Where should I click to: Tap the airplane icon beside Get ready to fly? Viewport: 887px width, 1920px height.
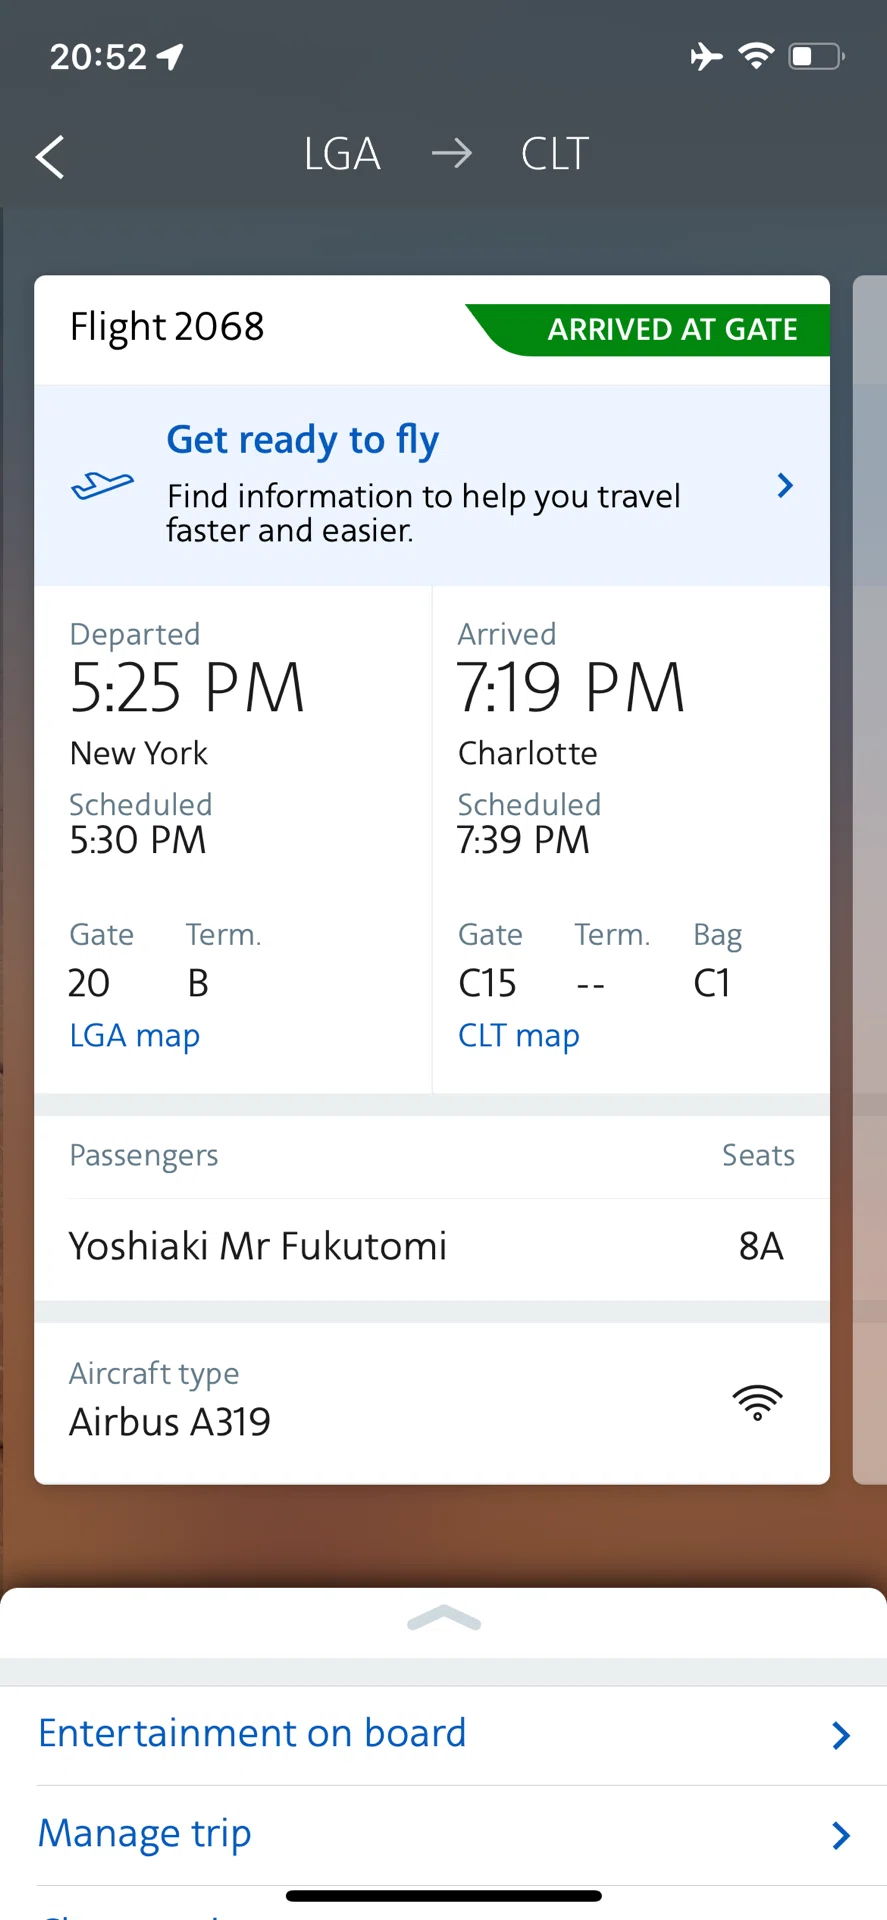[102, 486]
